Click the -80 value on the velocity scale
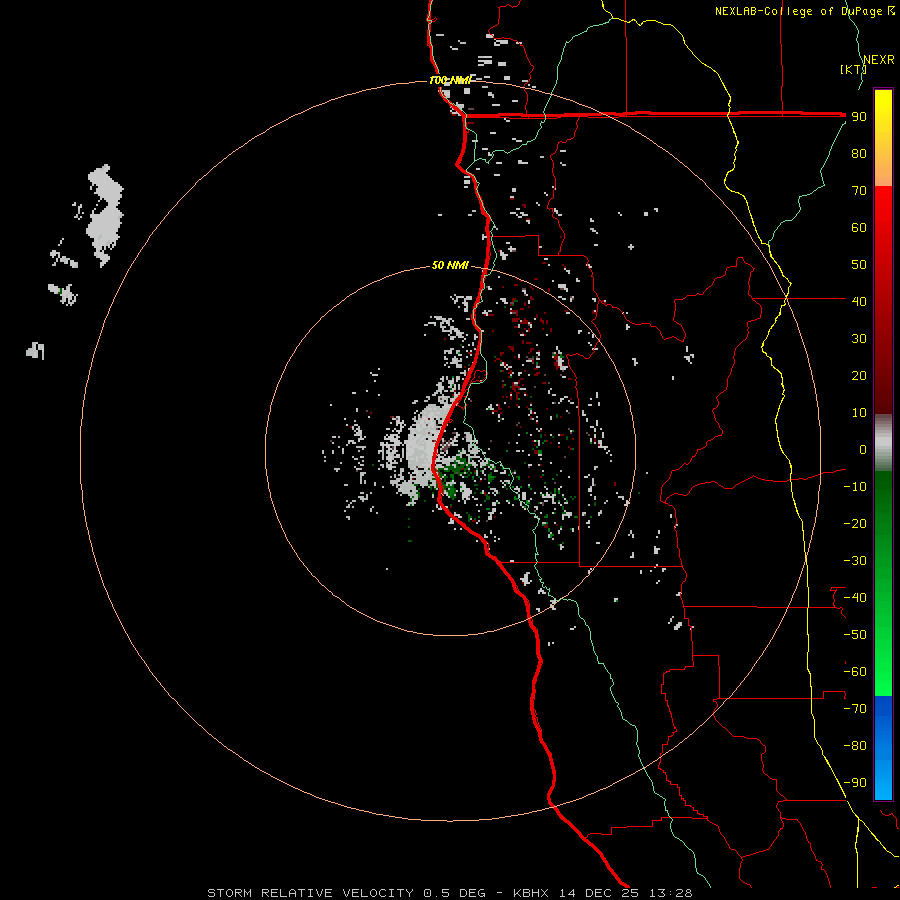900x900 pixels. coord(855,746)
